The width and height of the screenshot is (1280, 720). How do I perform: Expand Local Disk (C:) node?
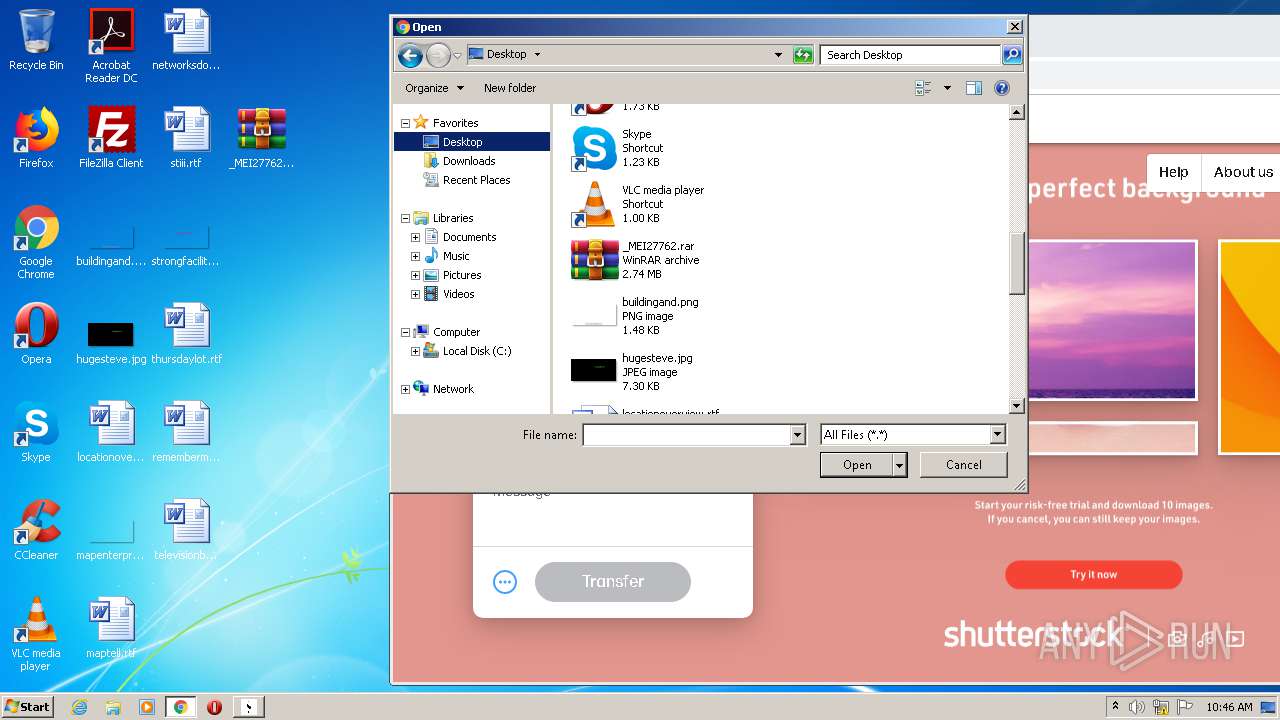pos(415,351)
